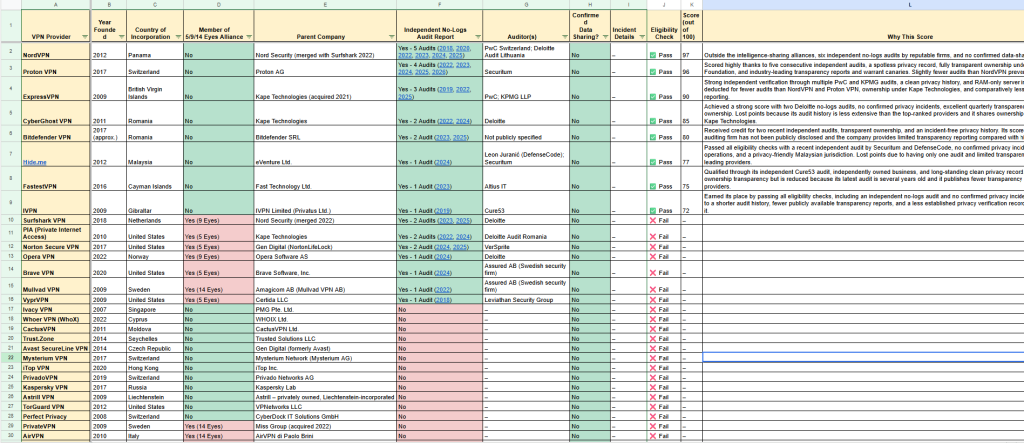
Task: Click the red Fail X for Mysterium VPN
Action: 653,359
